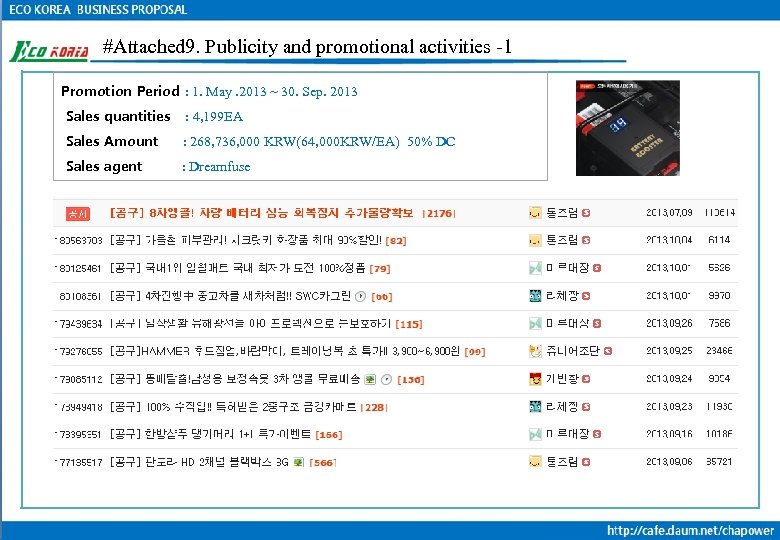Click red badge beside author in 2013.09.24 row
Screen dimensions: 780x540
pyautogui.click(x=586, y=379)
